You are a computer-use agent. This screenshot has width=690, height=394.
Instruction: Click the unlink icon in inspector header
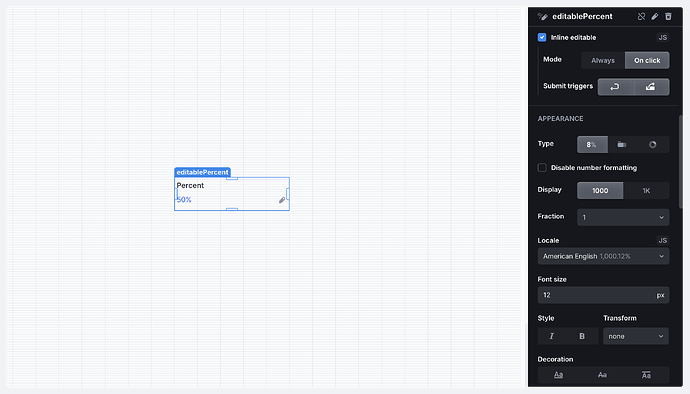click(641, 17)
